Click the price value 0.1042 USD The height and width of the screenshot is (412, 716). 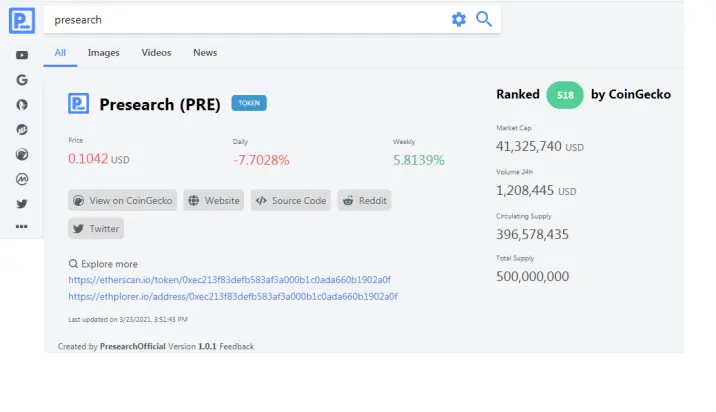pyautogui.click(x=99, y=159)
